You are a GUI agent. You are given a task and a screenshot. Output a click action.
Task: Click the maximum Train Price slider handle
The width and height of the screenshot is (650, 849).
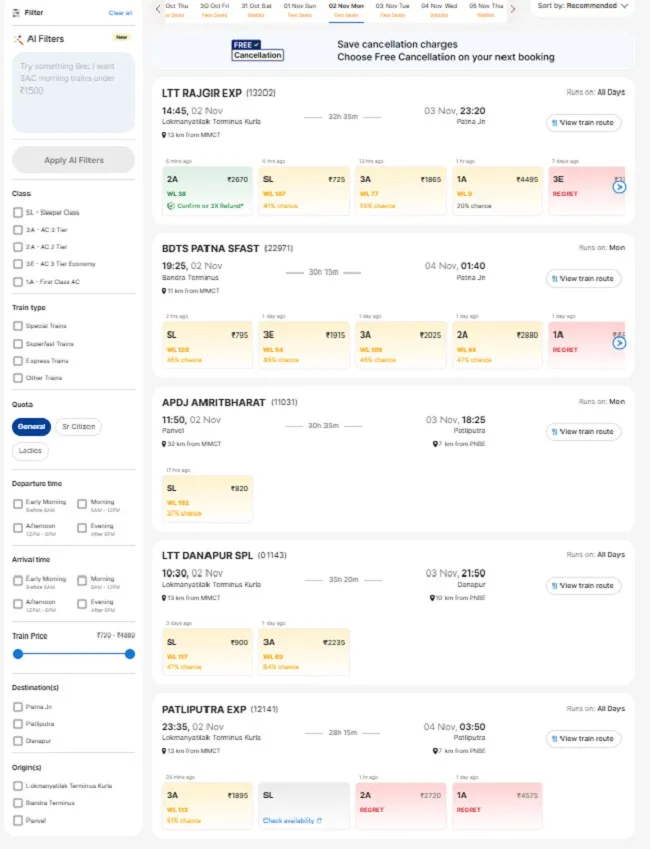(x=129, y=654)
